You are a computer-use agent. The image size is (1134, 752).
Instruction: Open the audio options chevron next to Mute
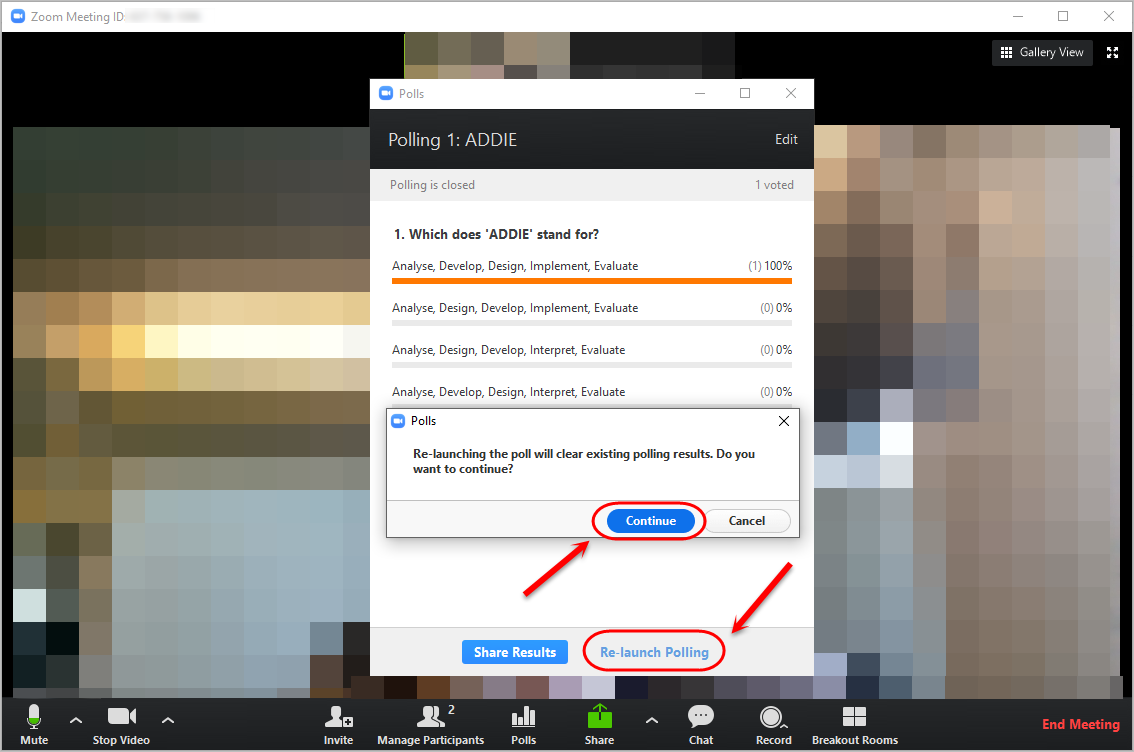click(x=75, y=720)
